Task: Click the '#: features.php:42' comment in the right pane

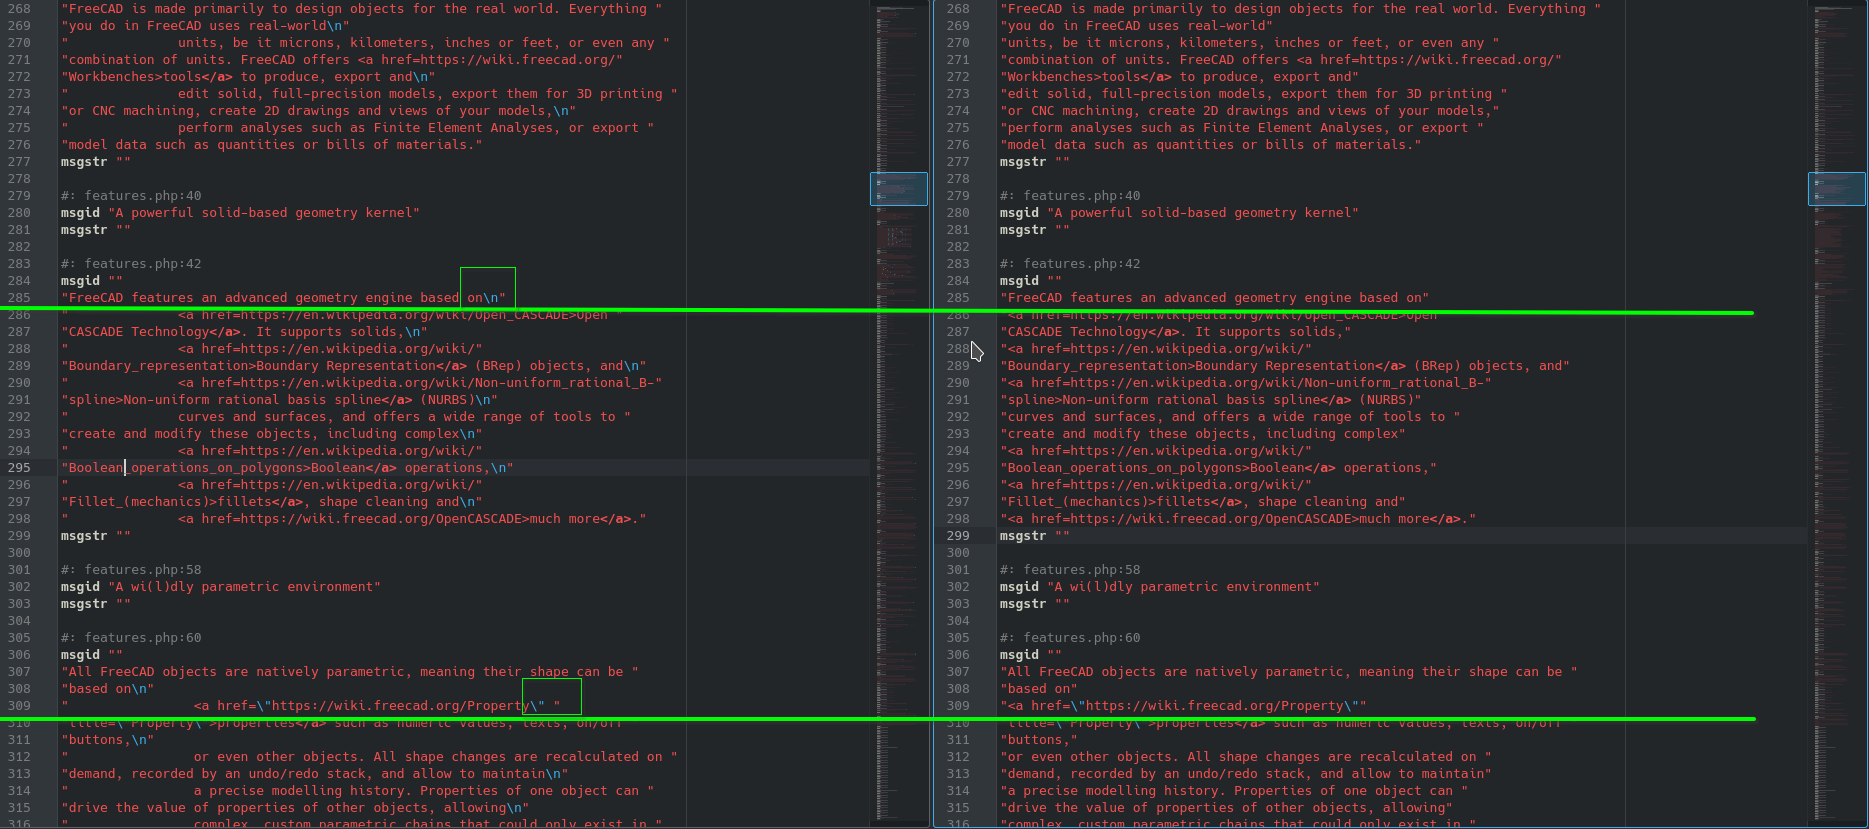Action: (x=1070, y=264)
